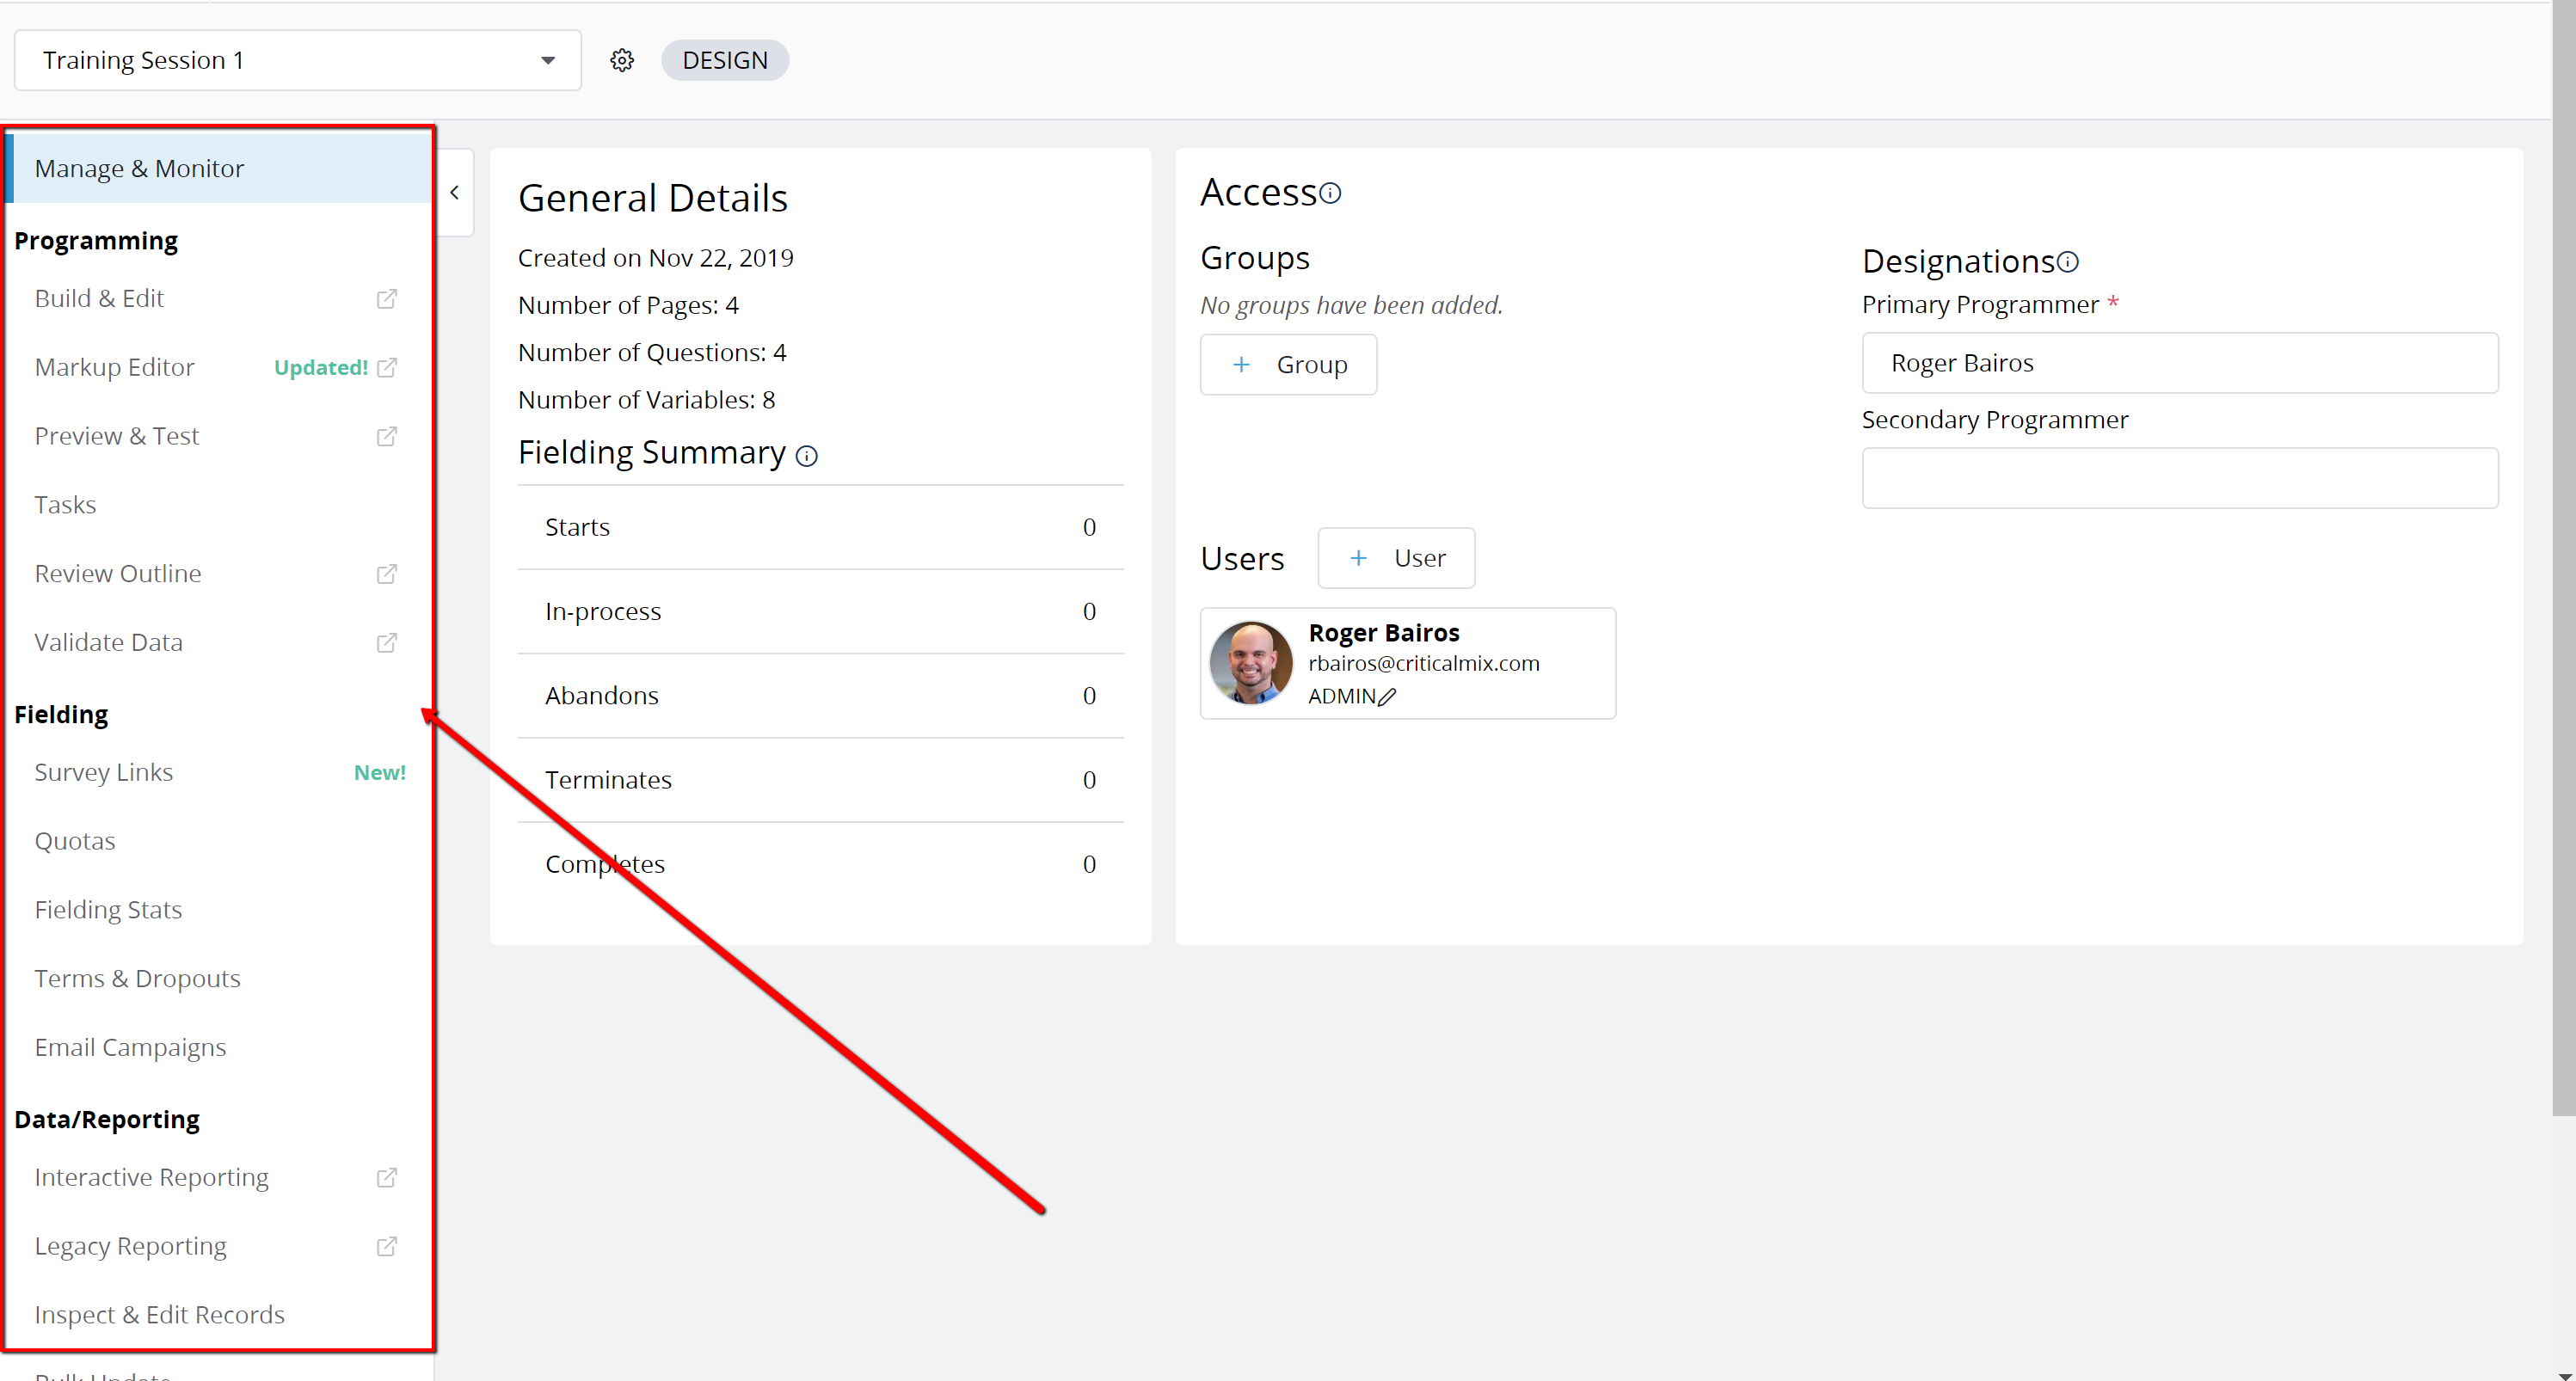Click the add User button

pyautogui.click(x=1395, y=558)
